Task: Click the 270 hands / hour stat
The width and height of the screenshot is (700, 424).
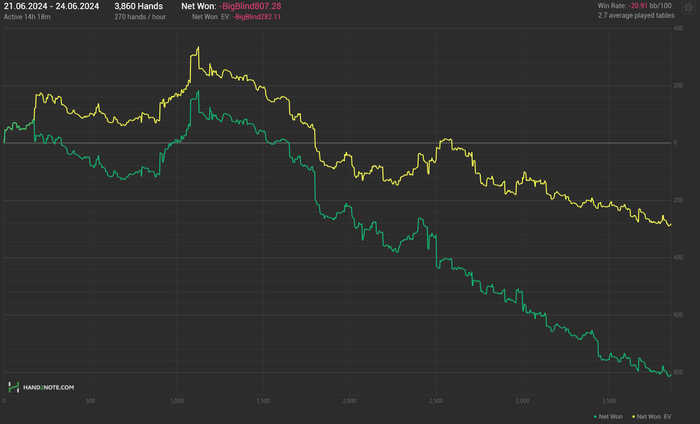Action: coord(140,17)
